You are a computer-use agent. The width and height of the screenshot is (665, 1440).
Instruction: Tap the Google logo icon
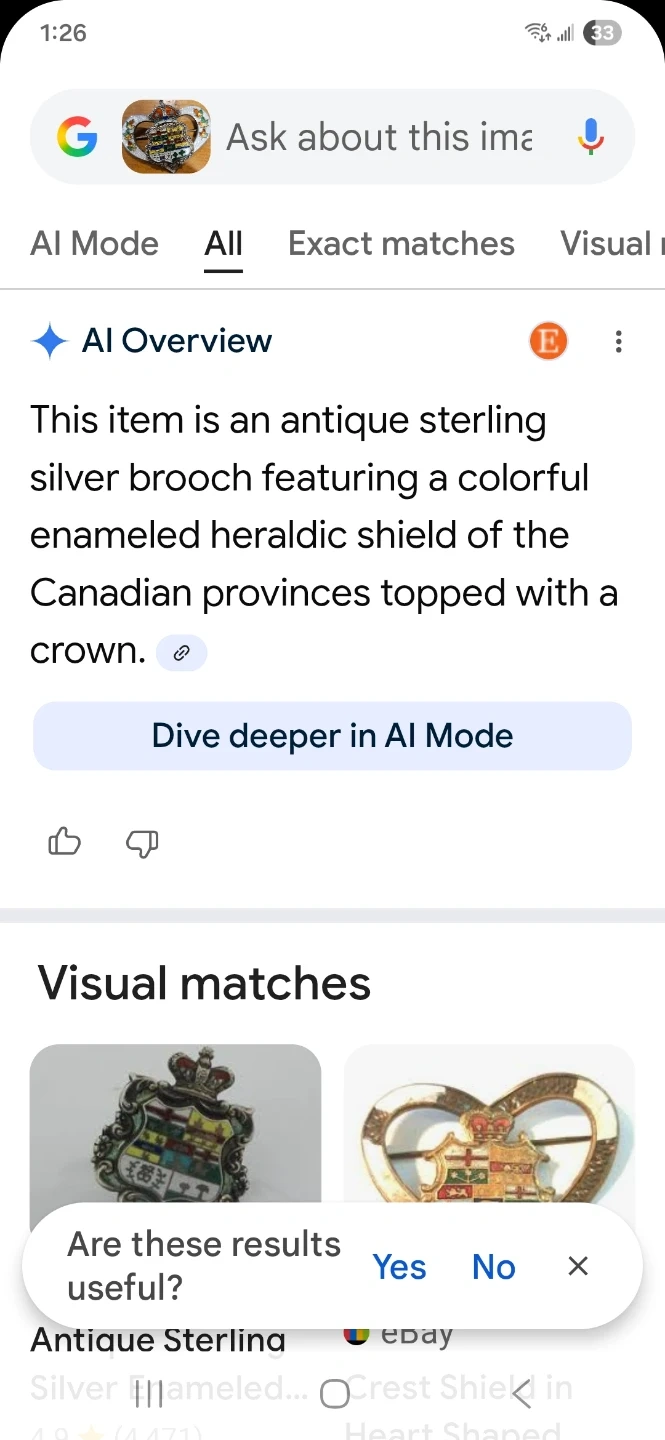(77, 137)
